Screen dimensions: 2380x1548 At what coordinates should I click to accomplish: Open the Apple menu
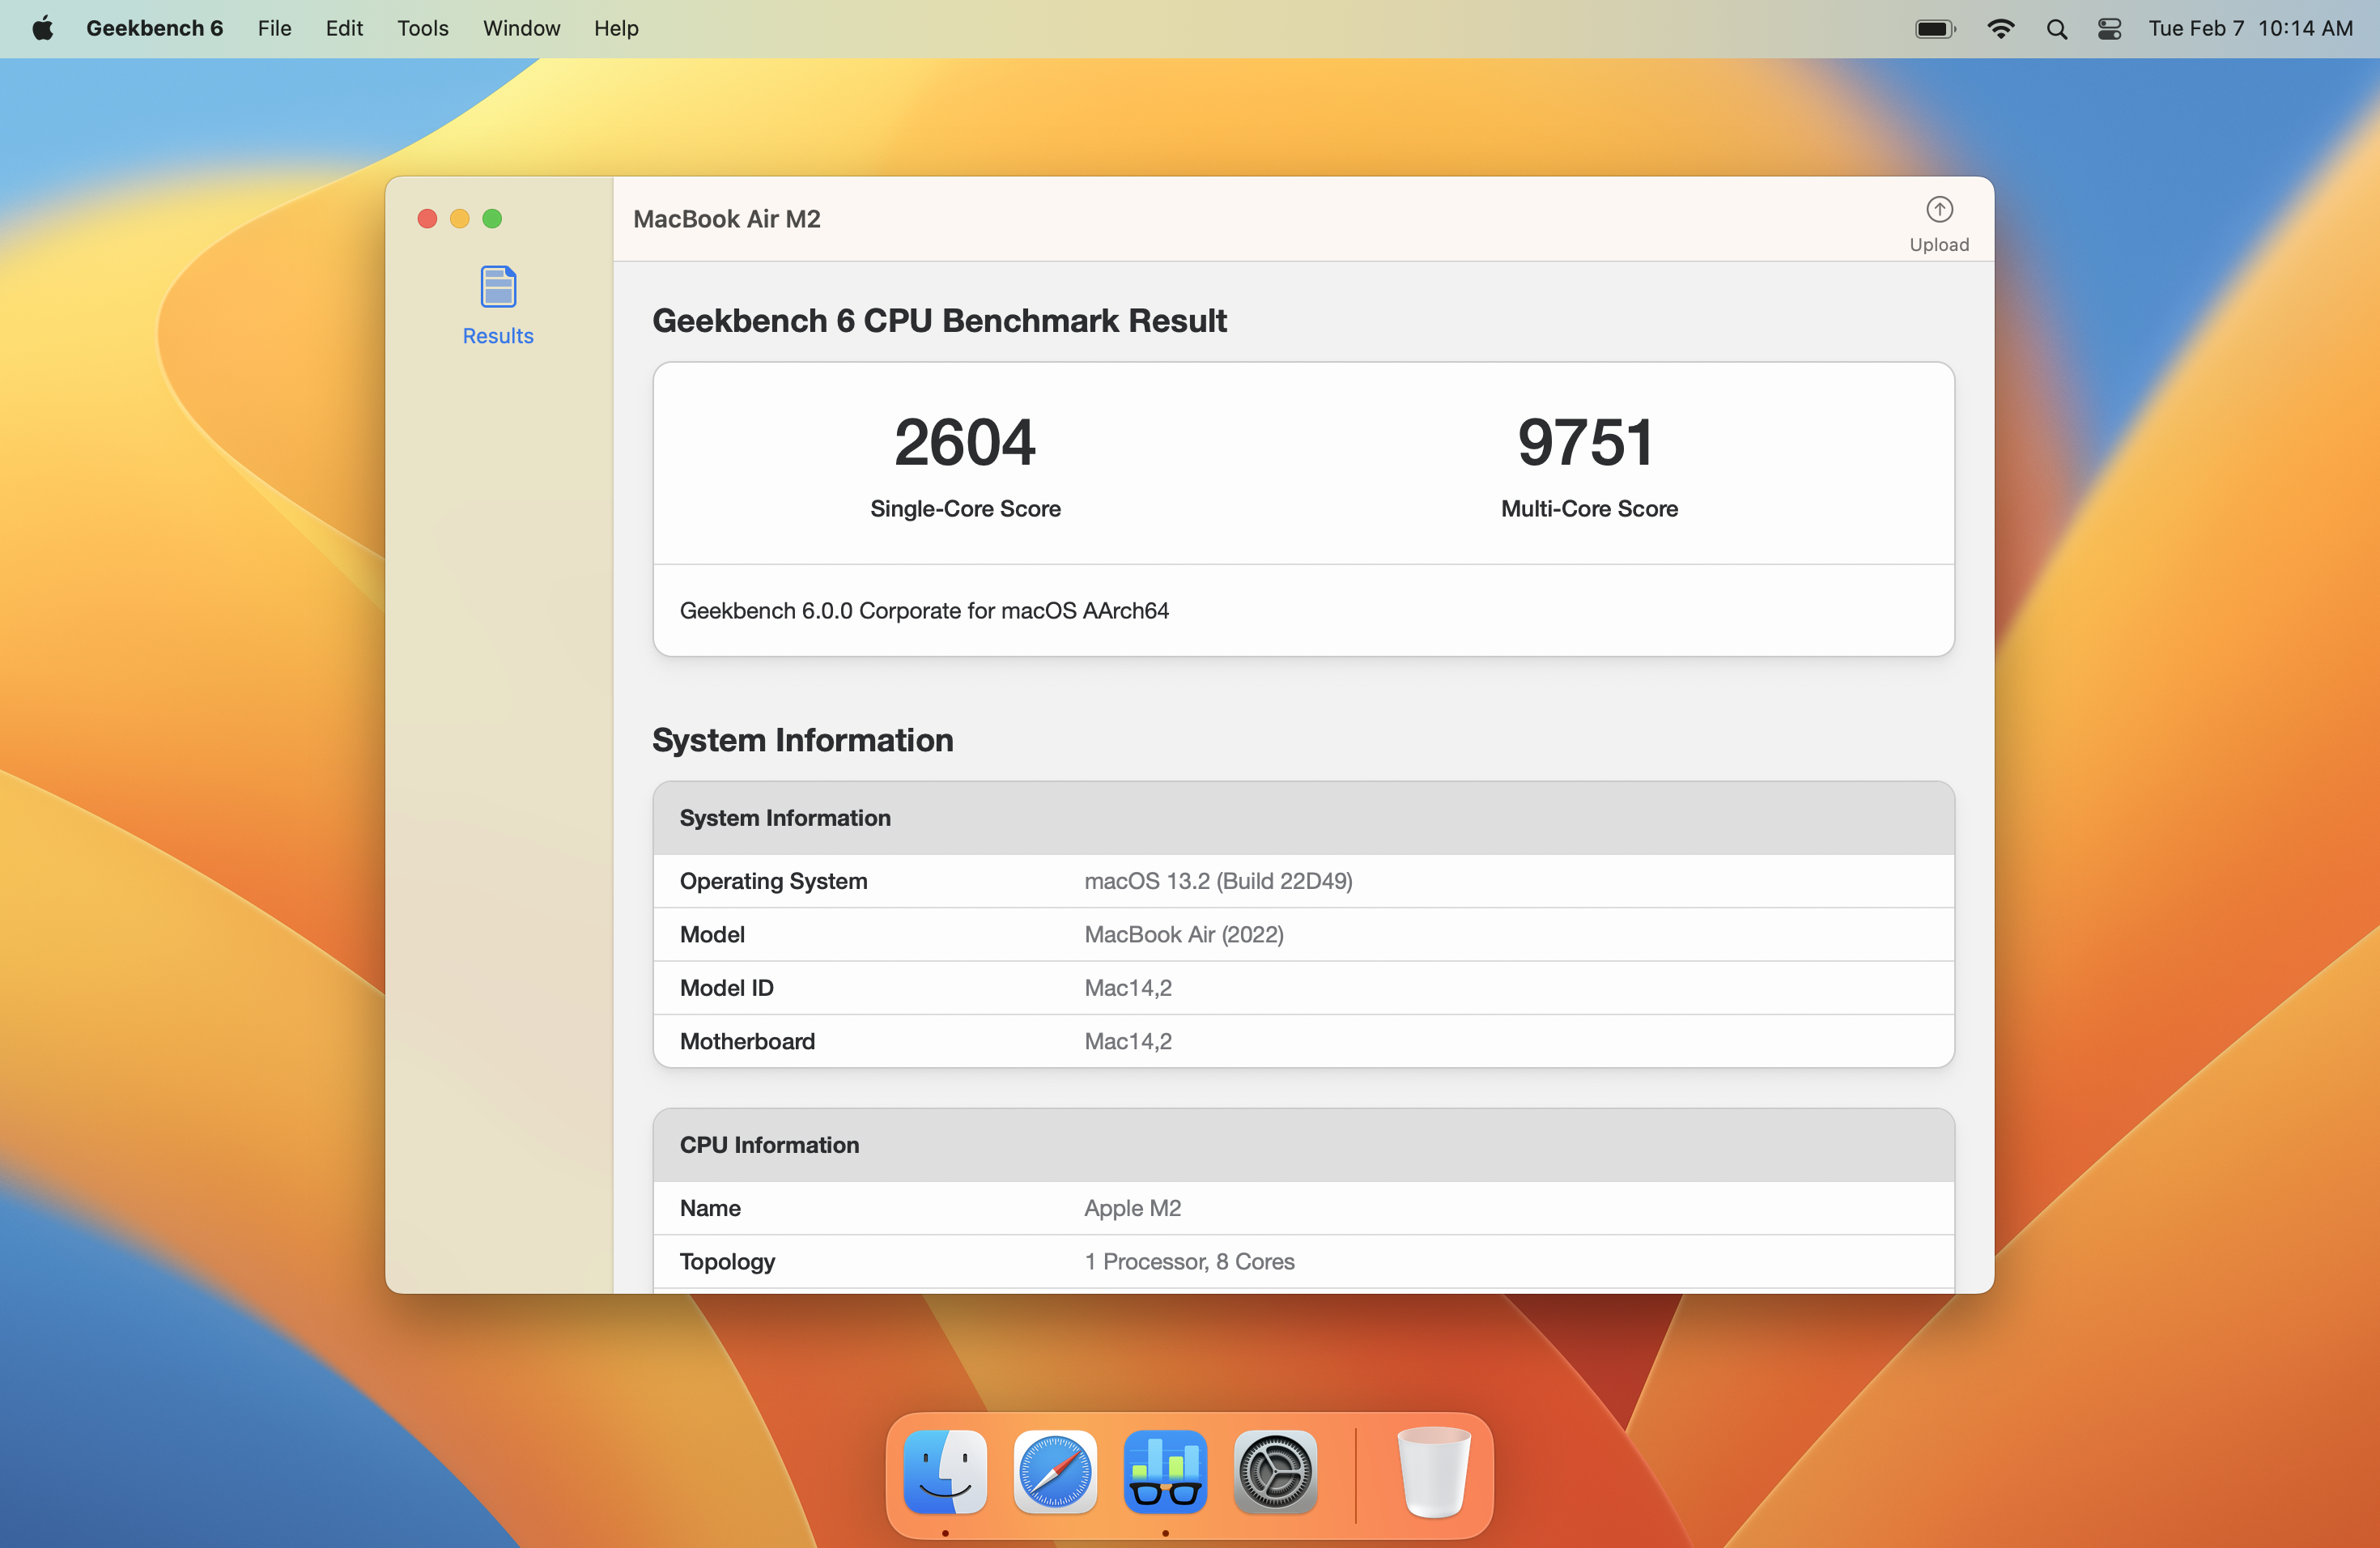click(43, 28)
